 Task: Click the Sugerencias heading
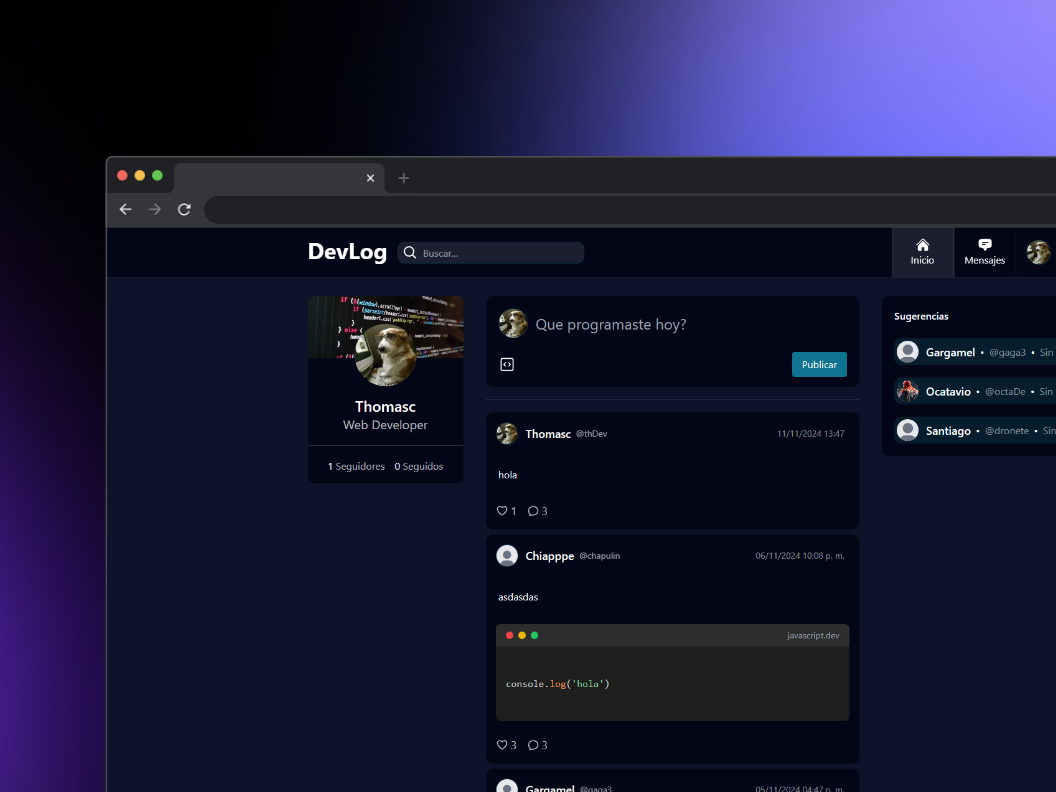point(921,316)
